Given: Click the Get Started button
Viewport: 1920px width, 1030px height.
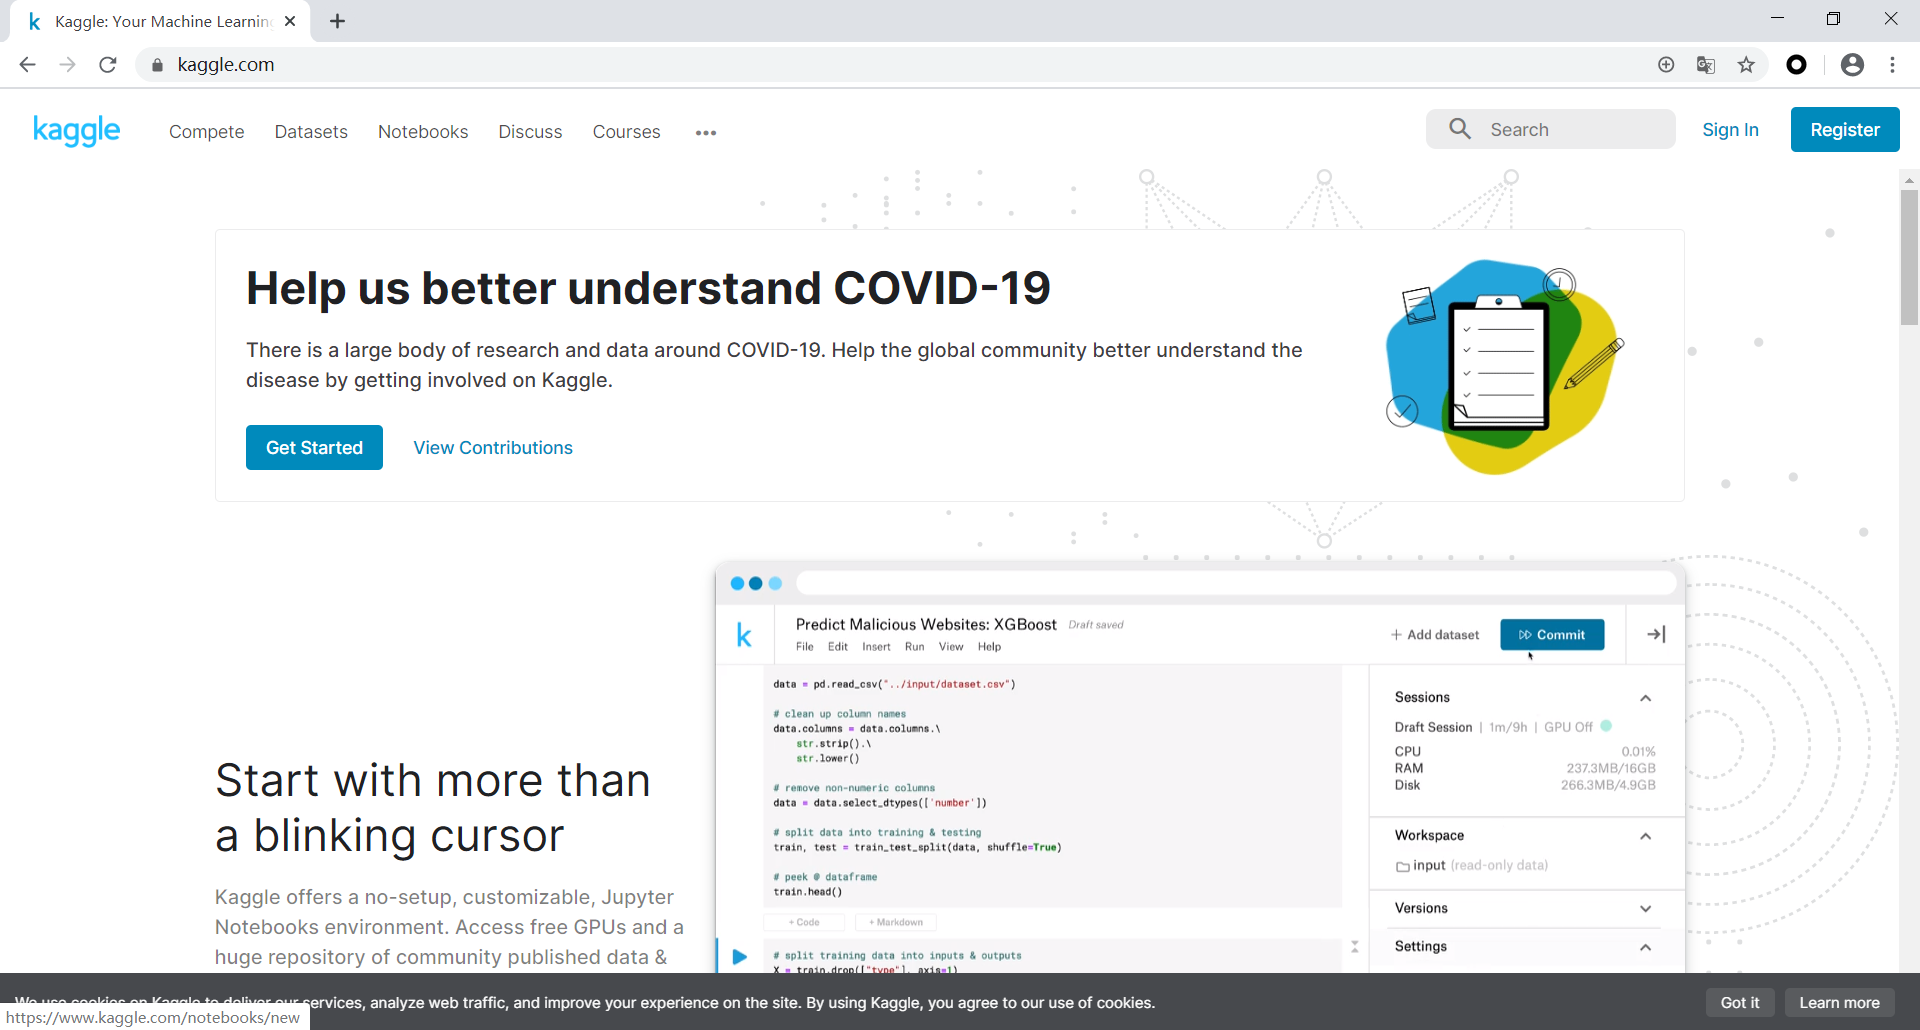Looking at the screenshot, I should point(314,448).
